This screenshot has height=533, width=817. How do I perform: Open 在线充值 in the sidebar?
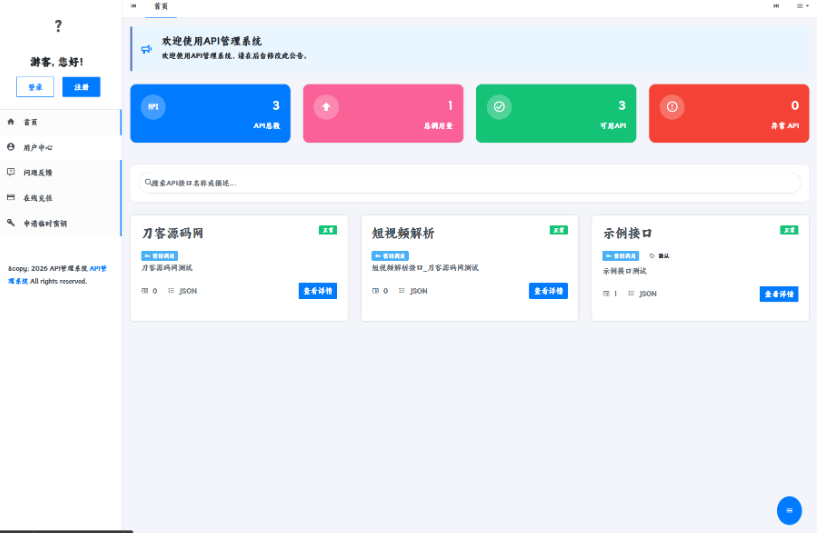point(60,198)
